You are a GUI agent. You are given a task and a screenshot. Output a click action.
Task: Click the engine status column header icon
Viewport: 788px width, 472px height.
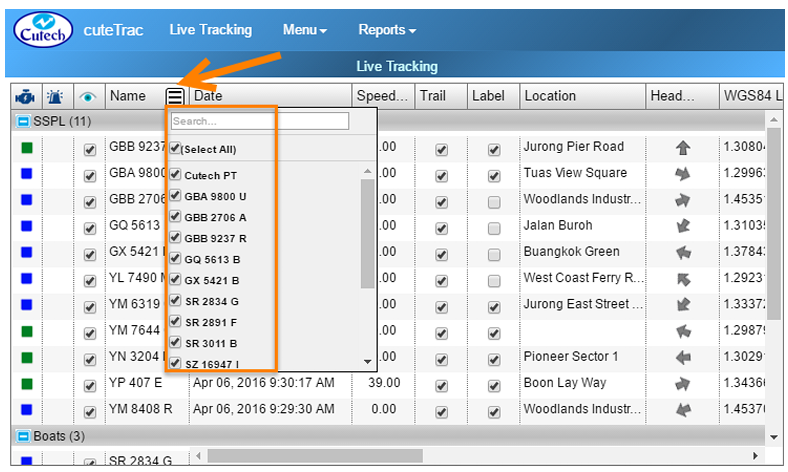26,97
